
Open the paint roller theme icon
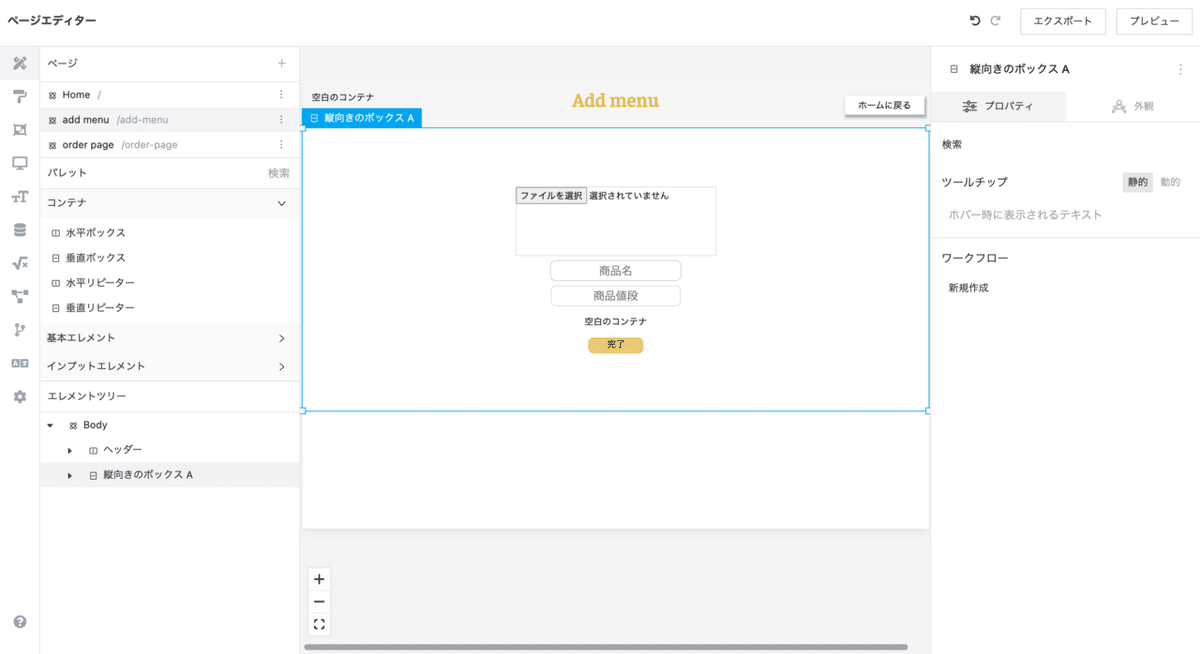[19, 96]
